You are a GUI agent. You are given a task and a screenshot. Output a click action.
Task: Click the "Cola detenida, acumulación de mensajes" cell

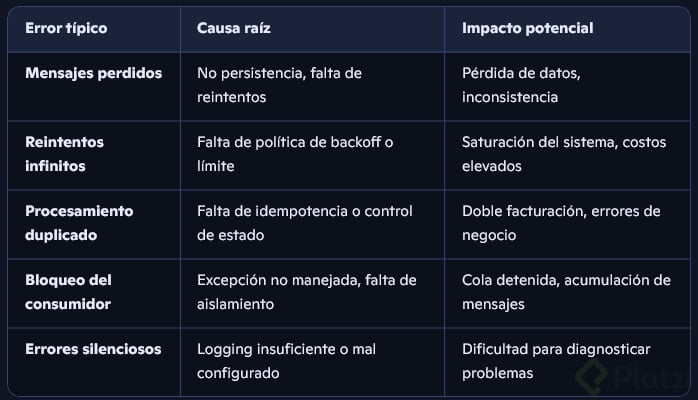(566, 292)
